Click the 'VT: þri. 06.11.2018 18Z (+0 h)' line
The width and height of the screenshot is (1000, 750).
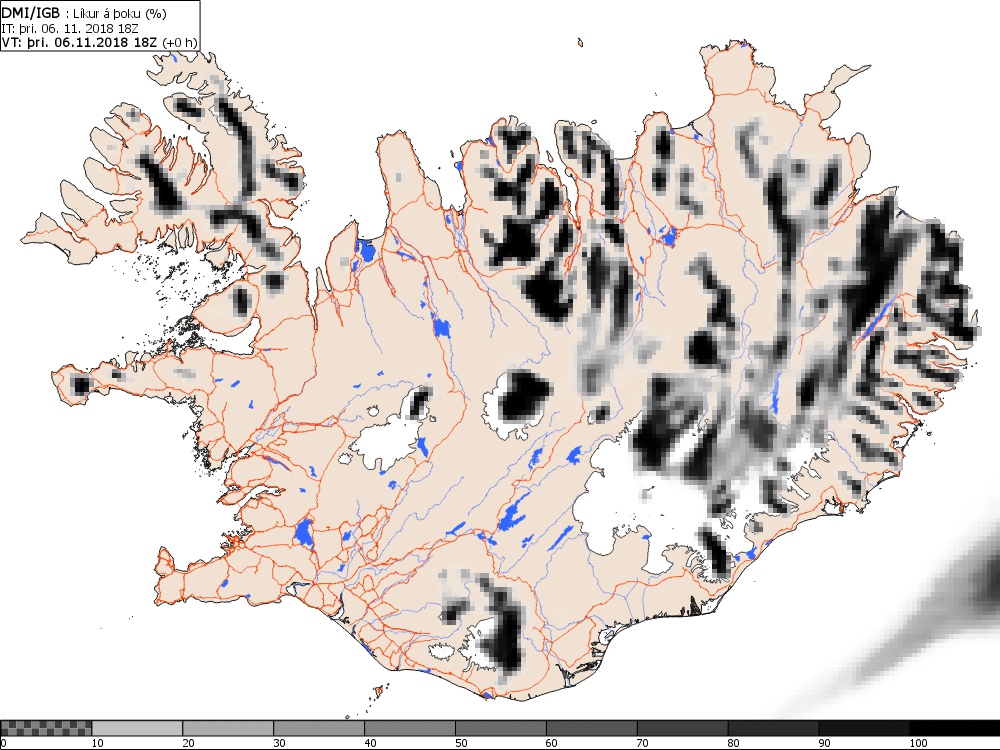(99, 42)
